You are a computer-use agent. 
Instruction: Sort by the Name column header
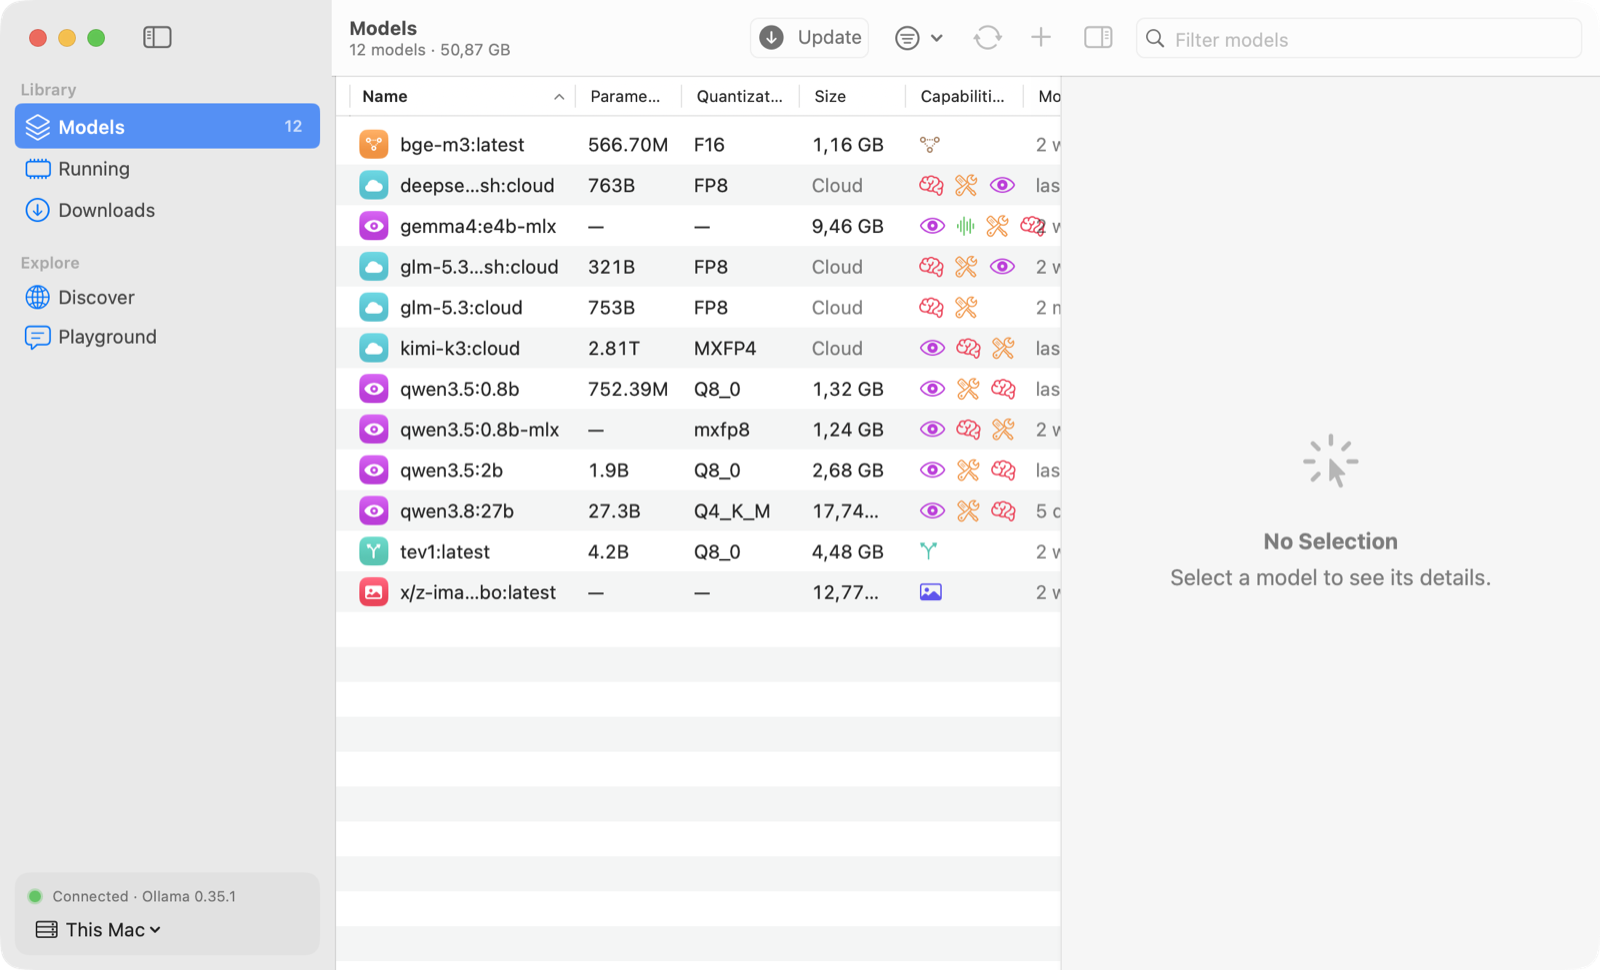[x=463, y=96]
